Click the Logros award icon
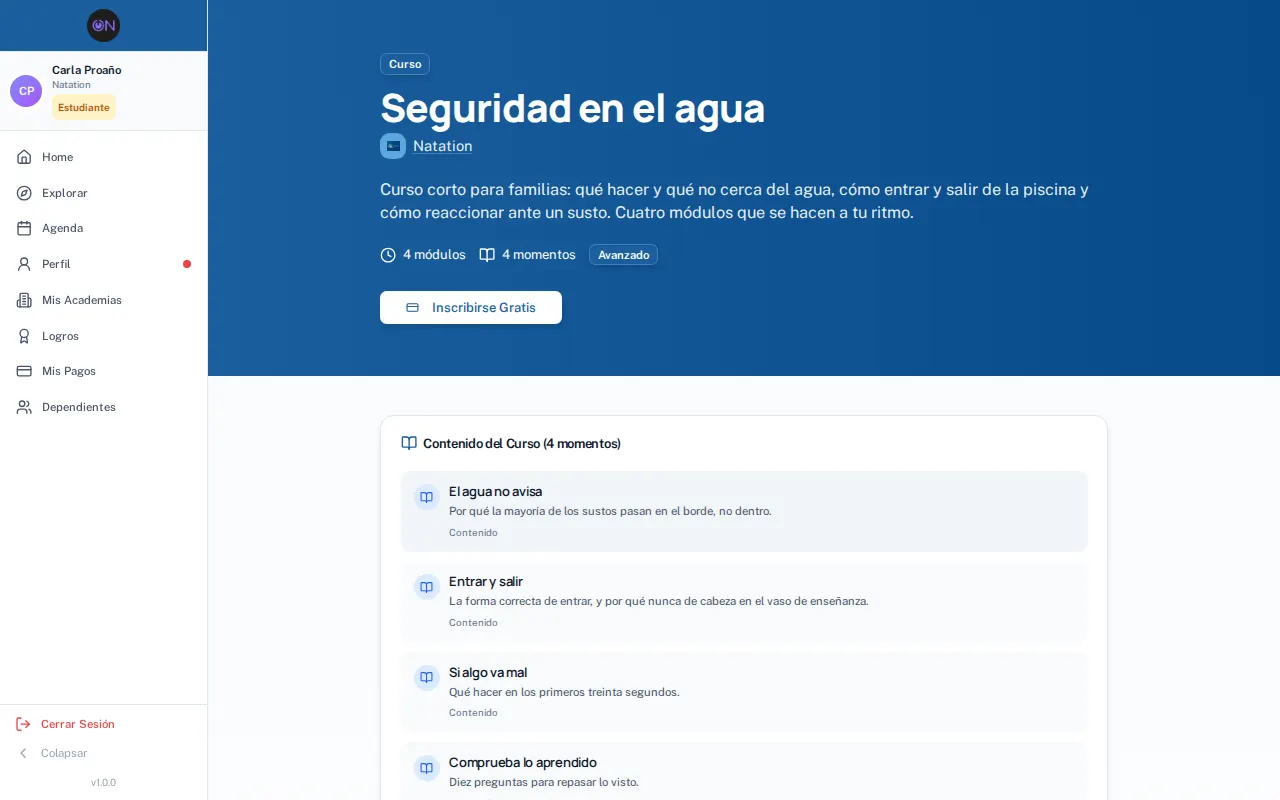The image size is (1280, 800). pos(24,336)
